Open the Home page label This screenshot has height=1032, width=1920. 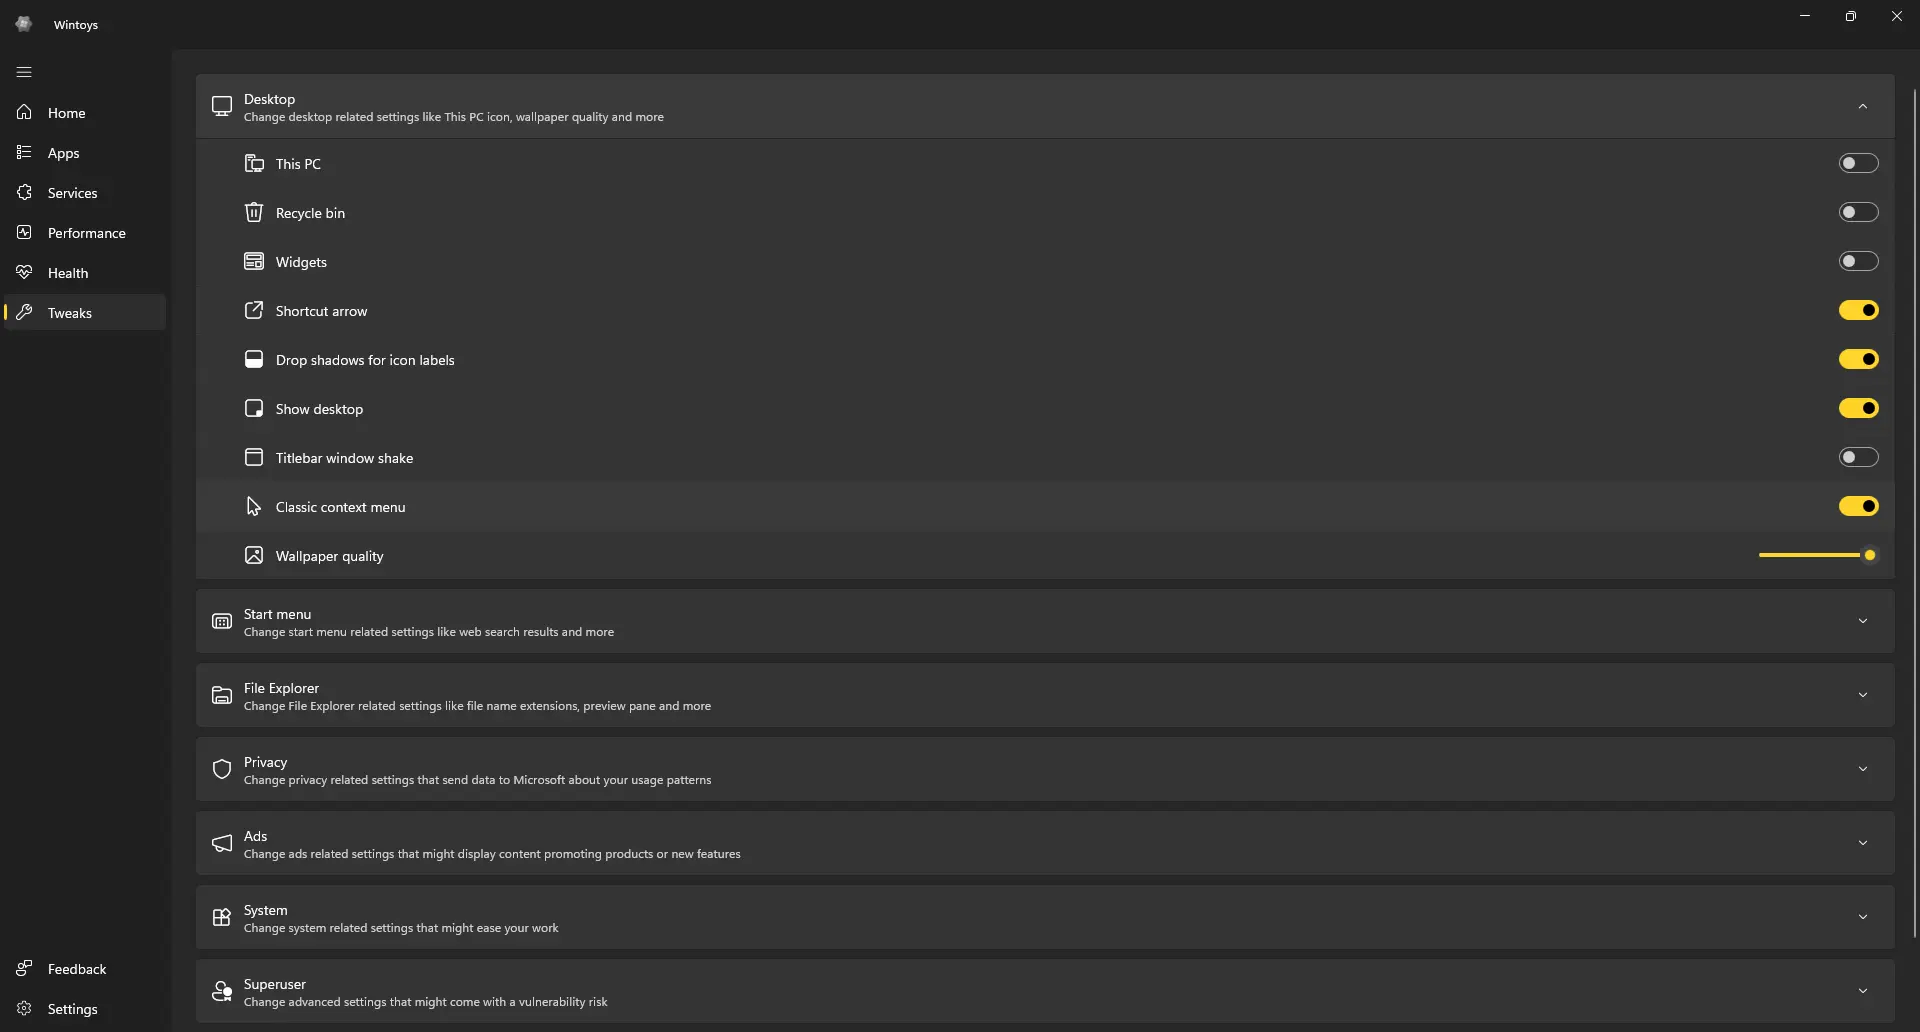[66, 113]
